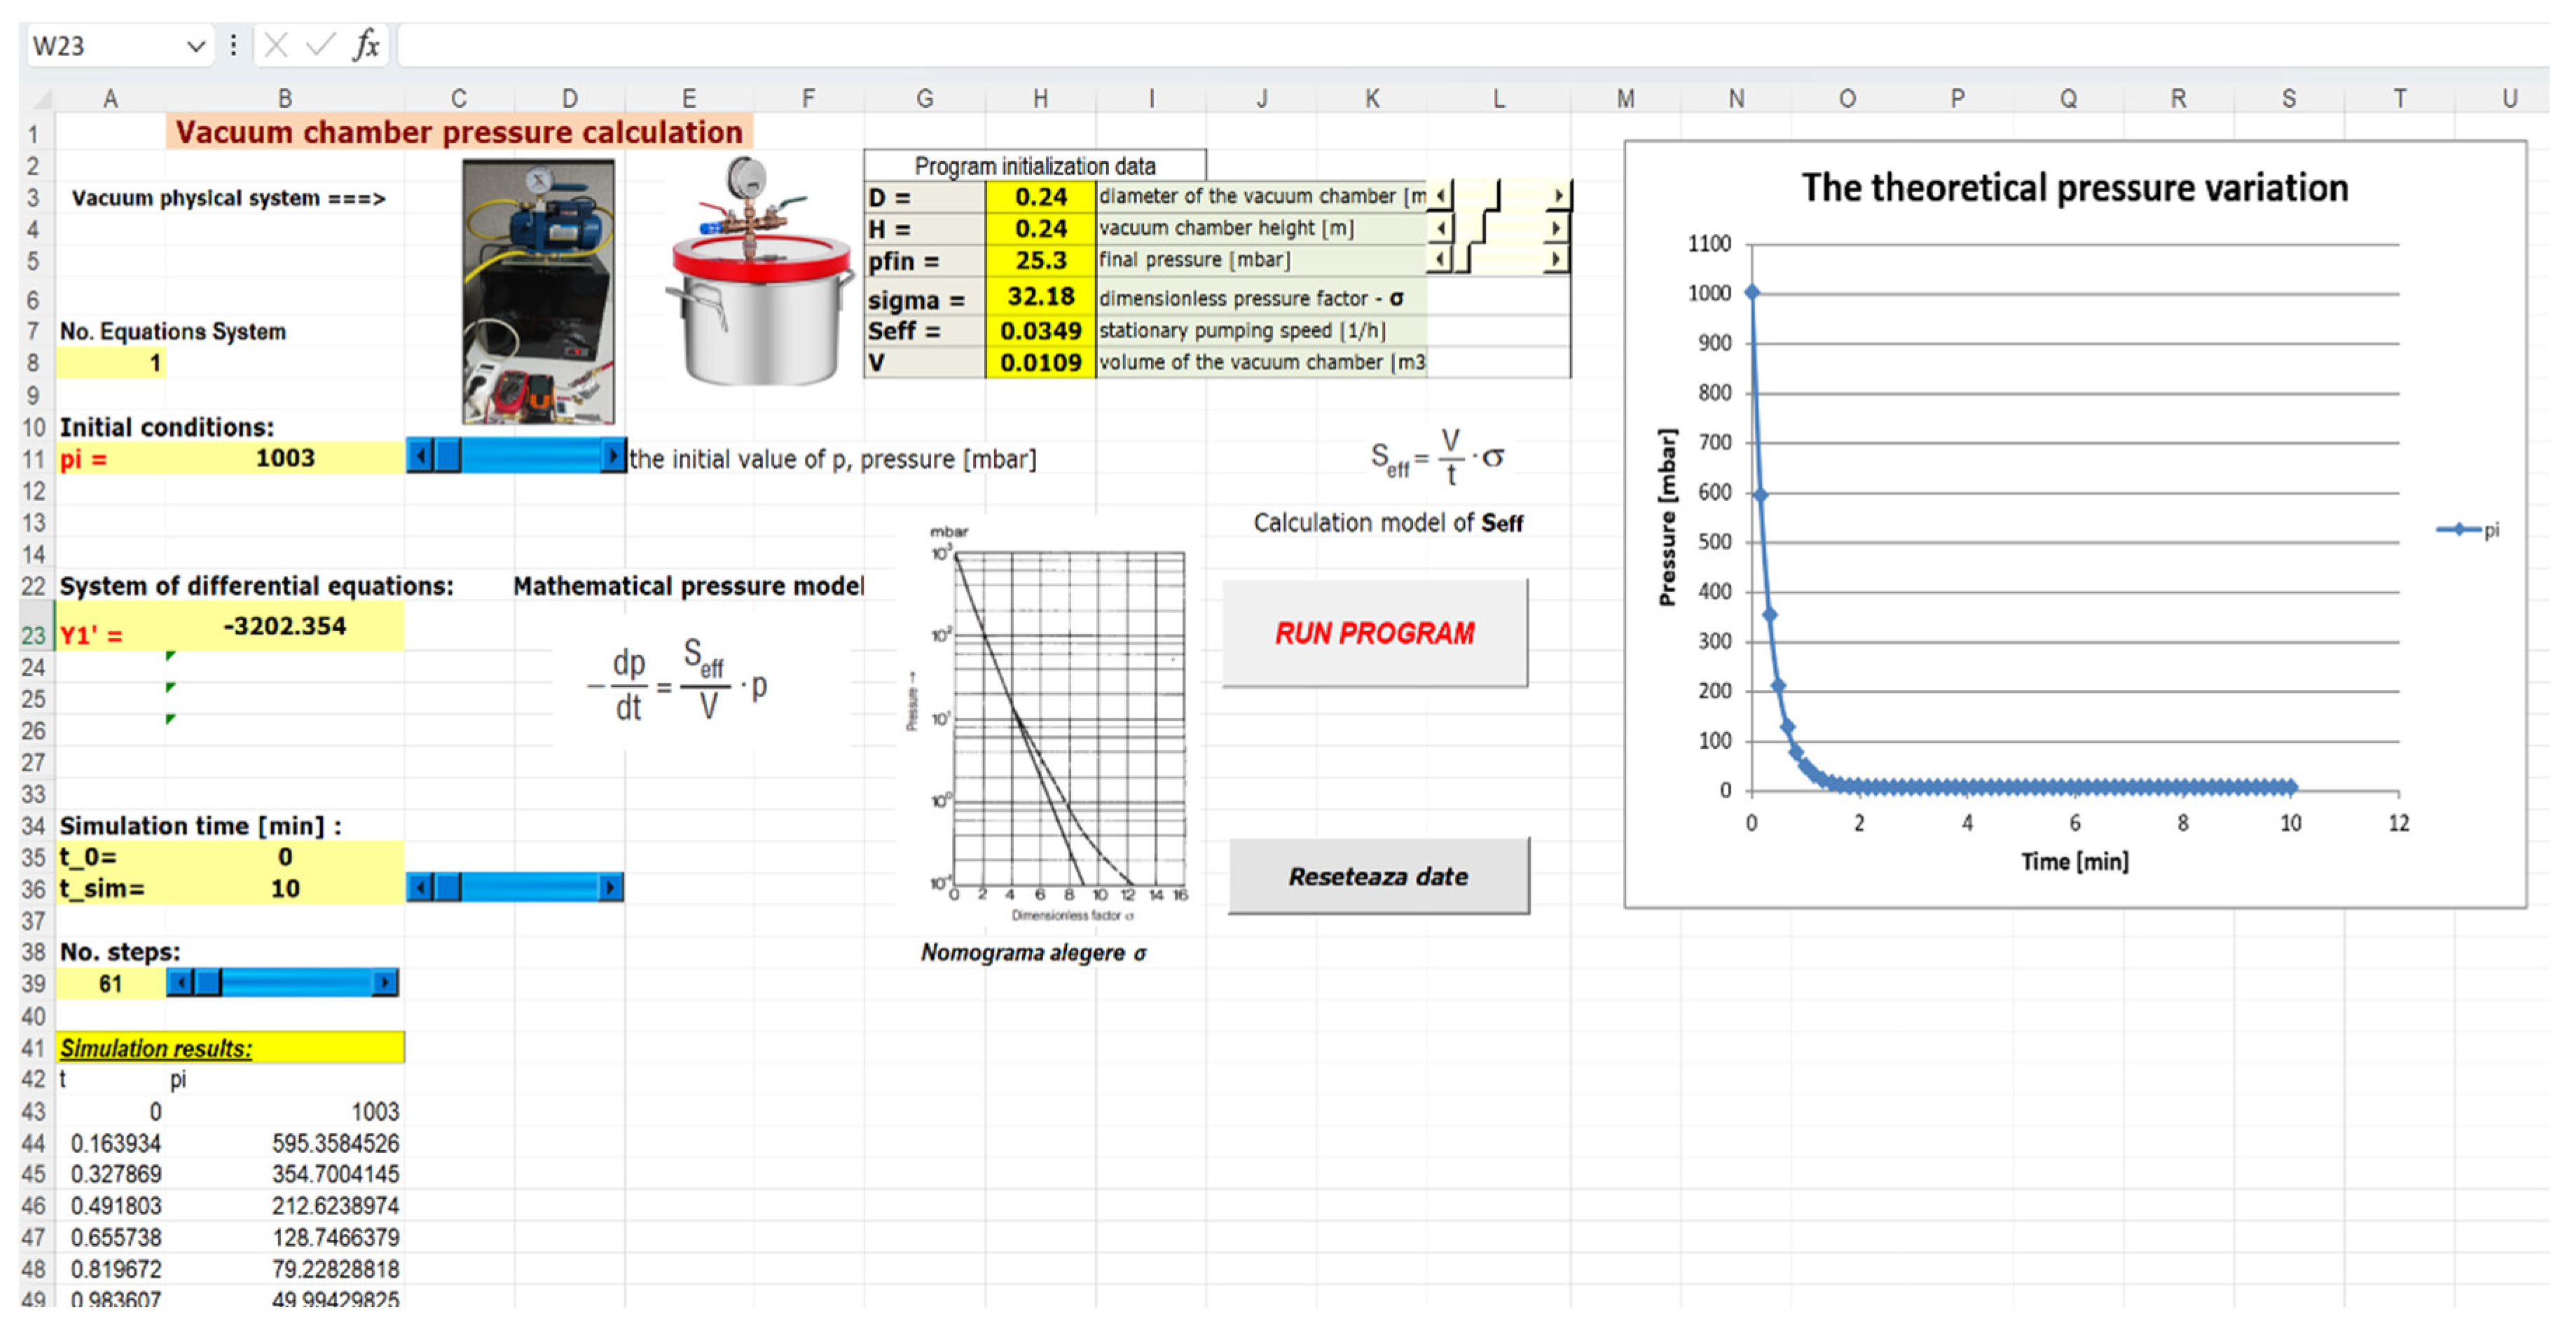Select column H header
2576x1340 pixels.
pos(1040,99)
